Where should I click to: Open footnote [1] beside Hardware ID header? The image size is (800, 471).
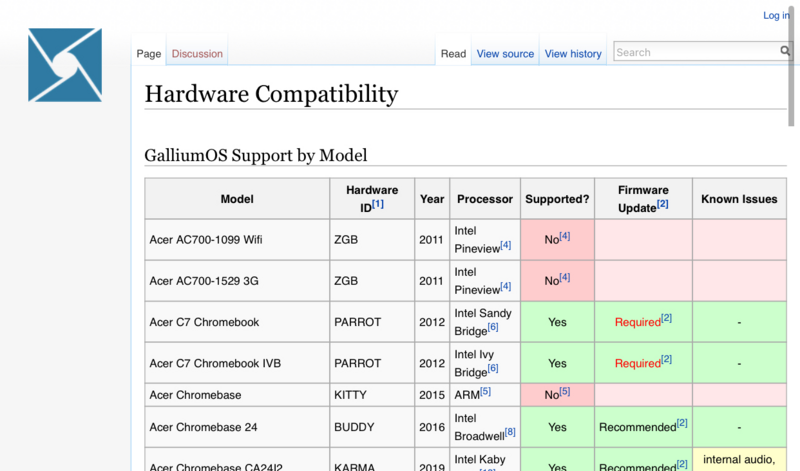(378, 204)
